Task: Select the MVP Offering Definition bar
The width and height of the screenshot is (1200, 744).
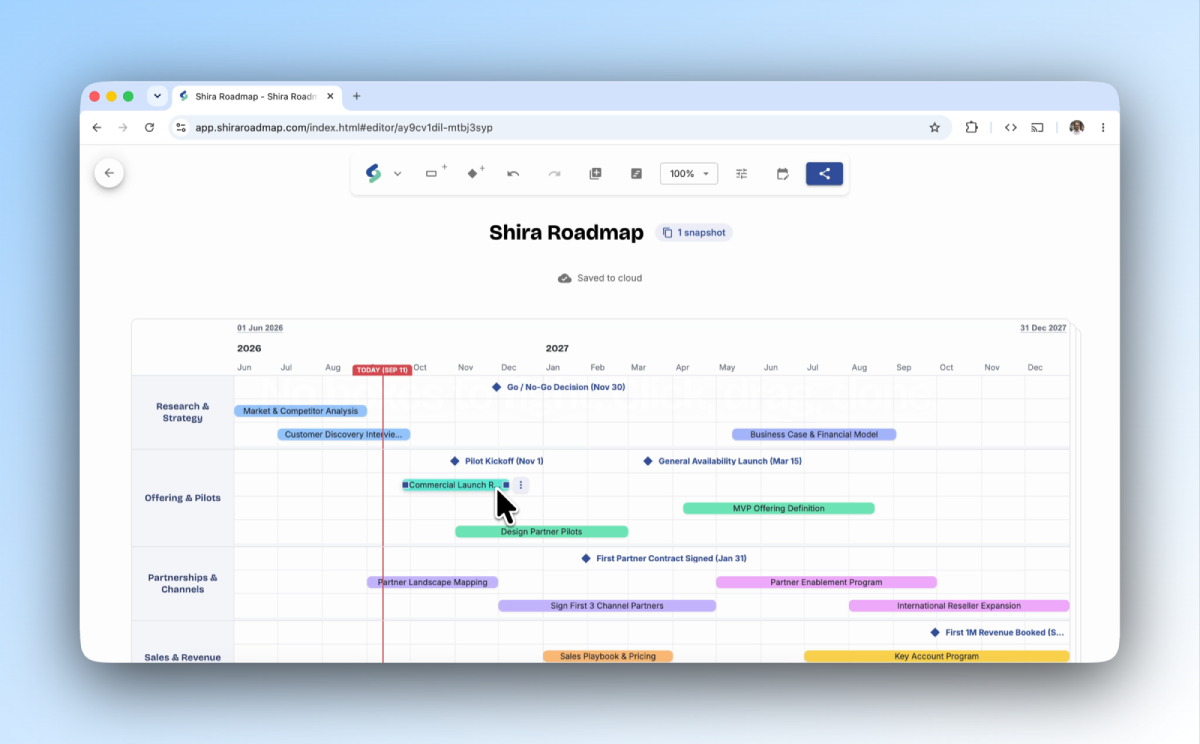Action: [779, 509]
